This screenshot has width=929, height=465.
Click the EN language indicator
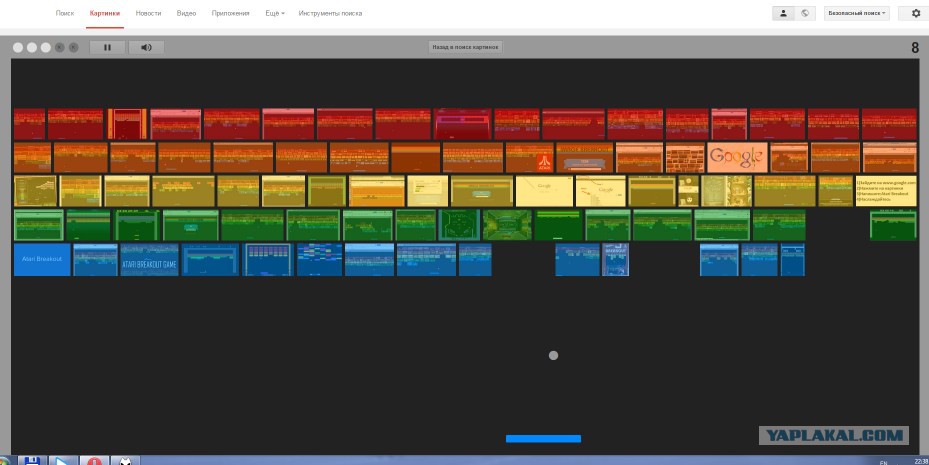click(x=883, y=462)
